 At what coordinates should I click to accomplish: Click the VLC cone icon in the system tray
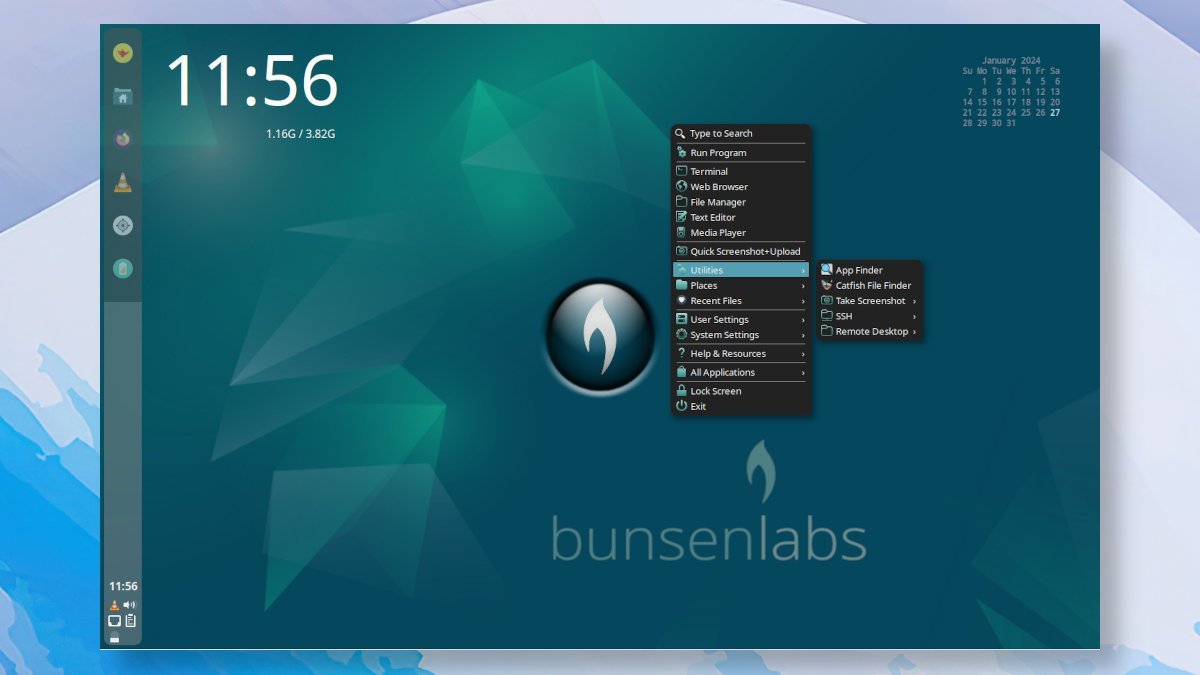point(114,604)
